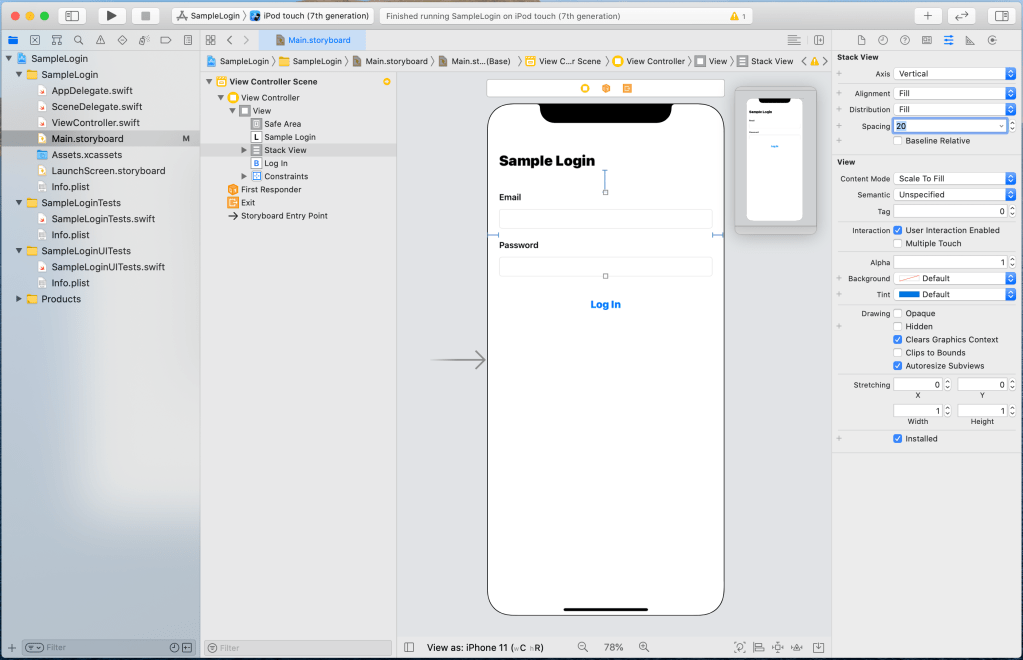This screenshot has width=1023, height=660.
Task: Click the zoom in magnifier on canvas
Action: pyautogui.click(x=644, y=647)
